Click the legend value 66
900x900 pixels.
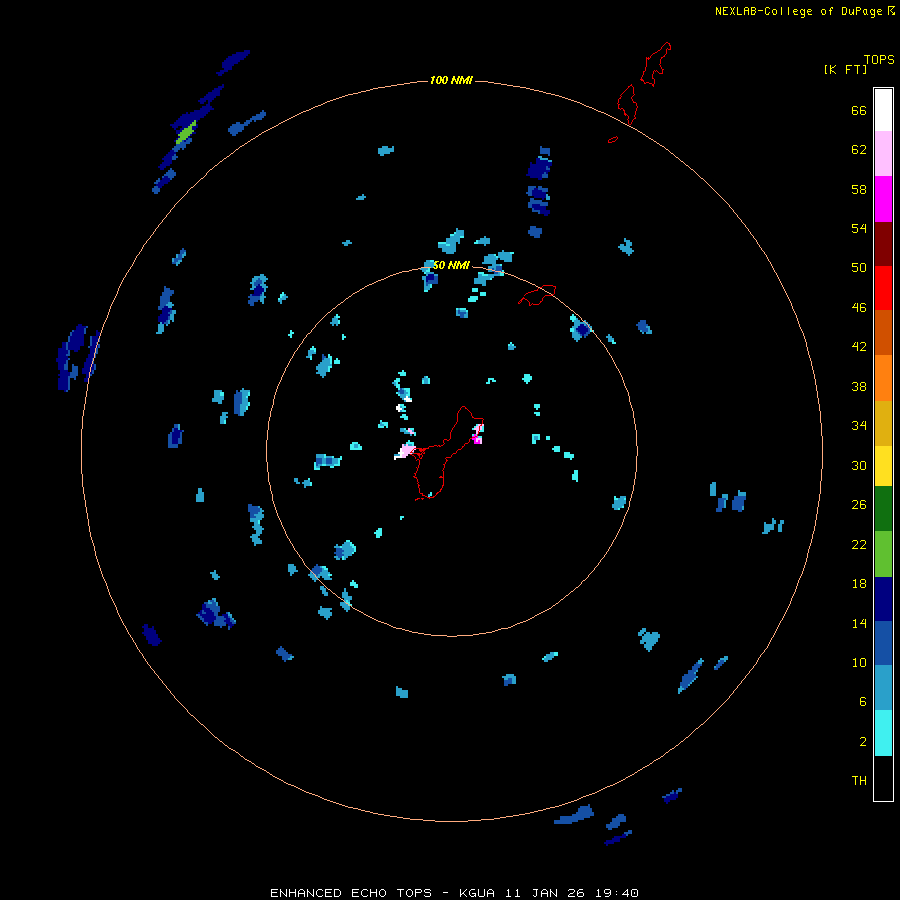pyautogui.click(x=859, y=111)
